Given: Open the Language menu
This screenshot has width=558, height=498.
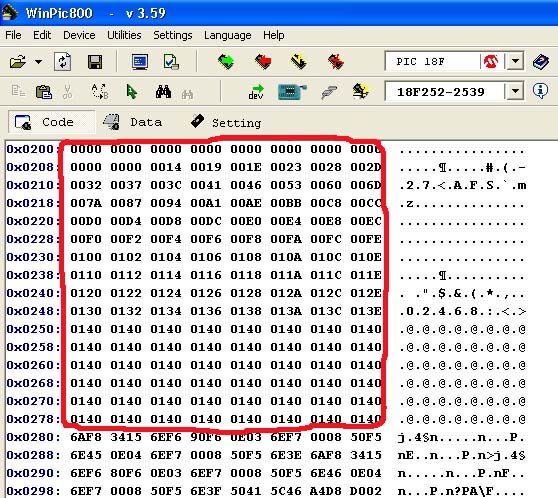Looking at the screenshot, I should coord(227,35).
